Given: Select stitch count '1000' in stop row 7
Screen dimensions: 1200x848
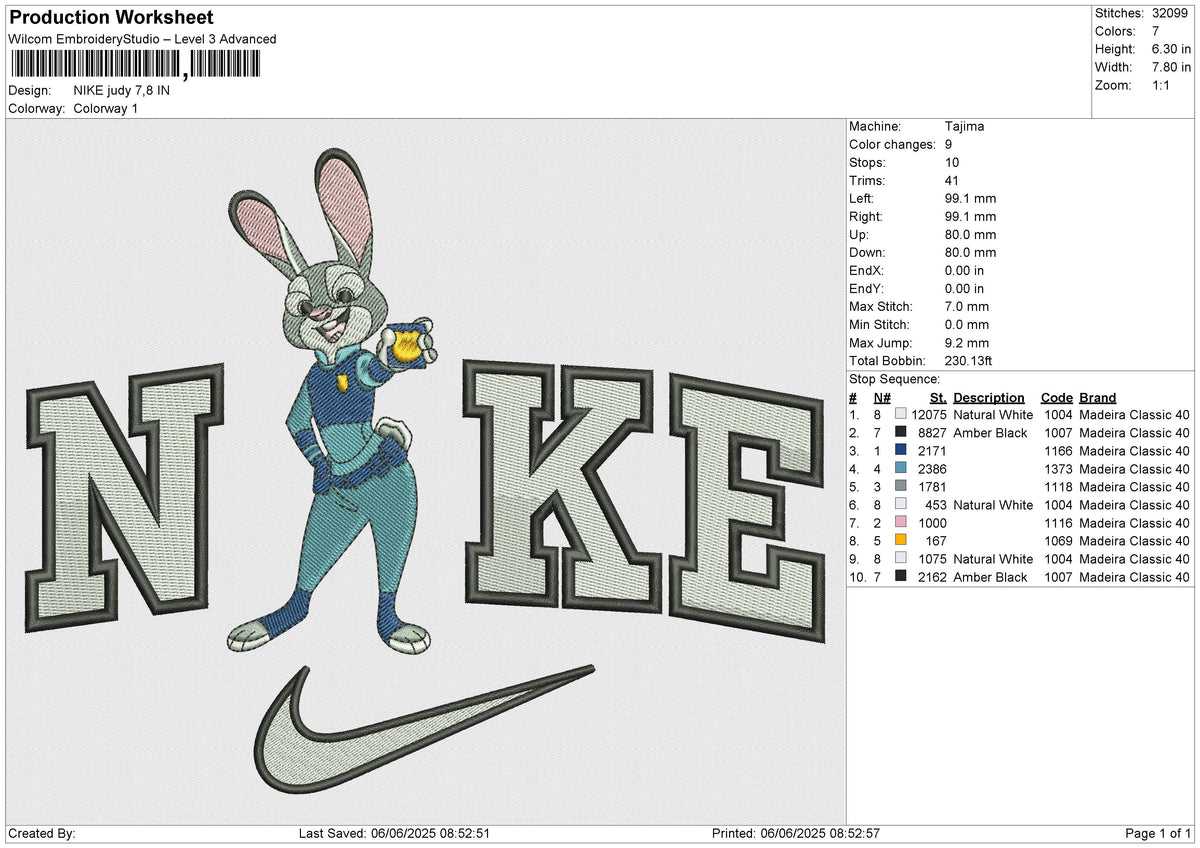Looking at the screenshot, I should (932, 523).
